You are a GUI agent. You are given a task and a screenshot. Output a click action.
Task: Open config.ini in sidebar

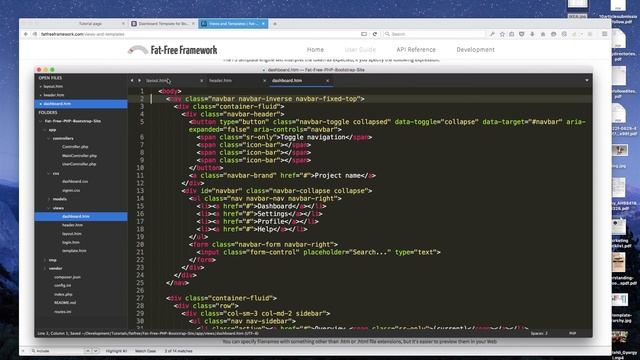pos(62,286)
